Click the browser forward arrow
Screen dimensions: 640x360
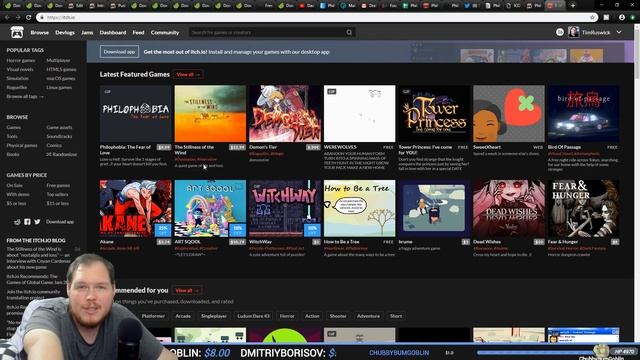[18, 18]
